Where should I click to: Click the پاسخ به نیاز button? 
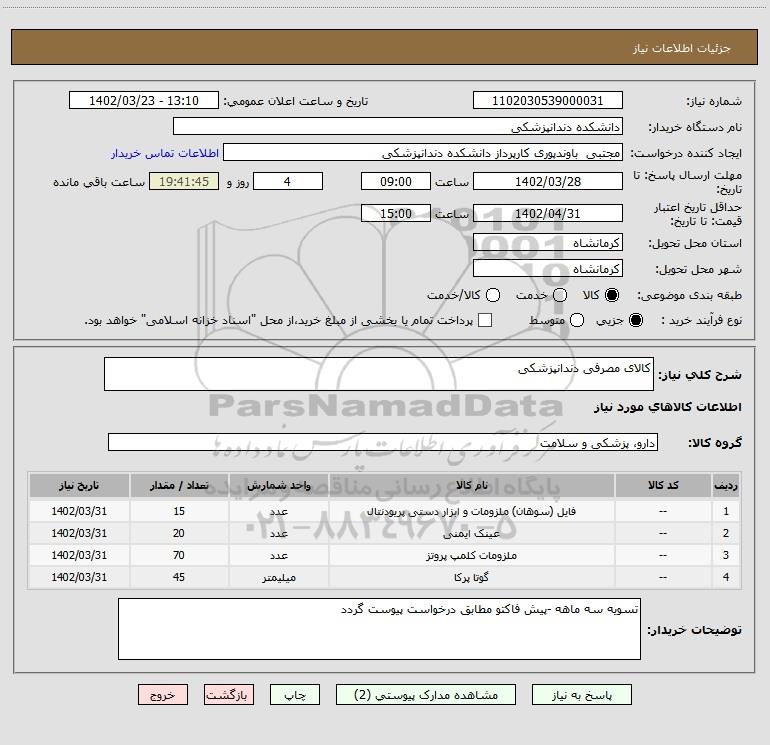[x=582, y=695]
